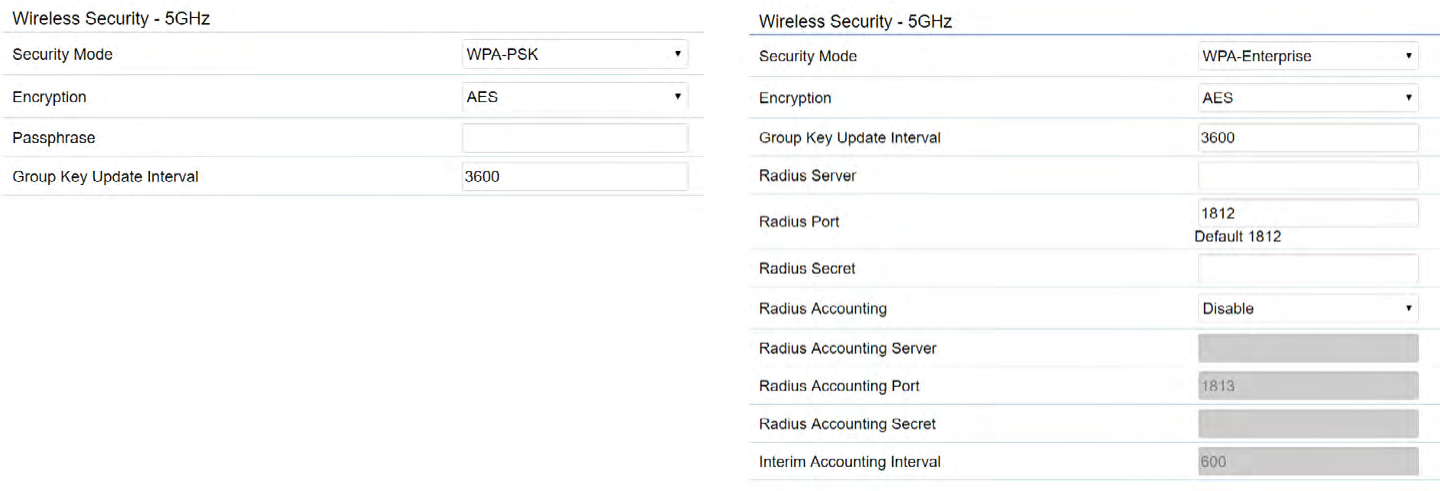Focus the Radius Port field showing 1812
The height and width of the screenshot is (491, 1440).
pos(1308,213)
